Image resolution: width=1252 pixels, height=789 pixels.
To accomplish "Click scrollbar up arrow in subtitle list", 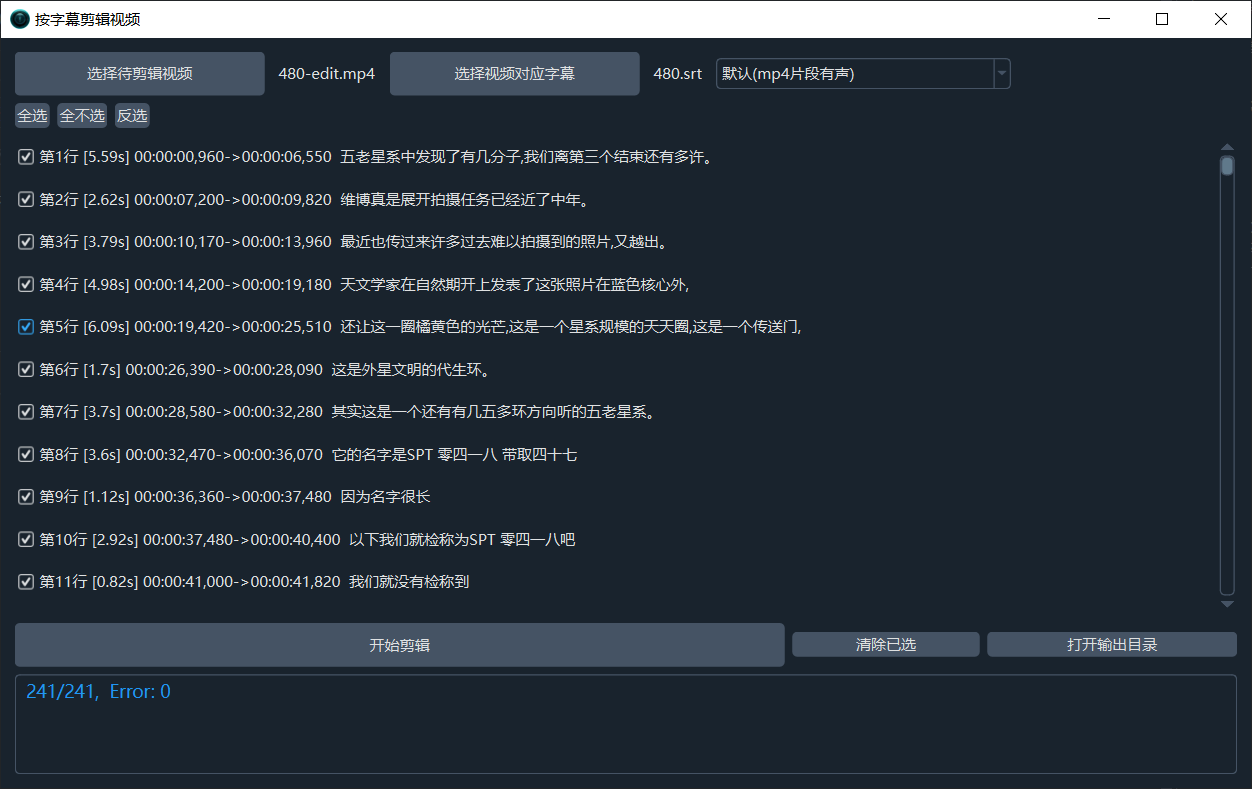I will point(1227,148).
